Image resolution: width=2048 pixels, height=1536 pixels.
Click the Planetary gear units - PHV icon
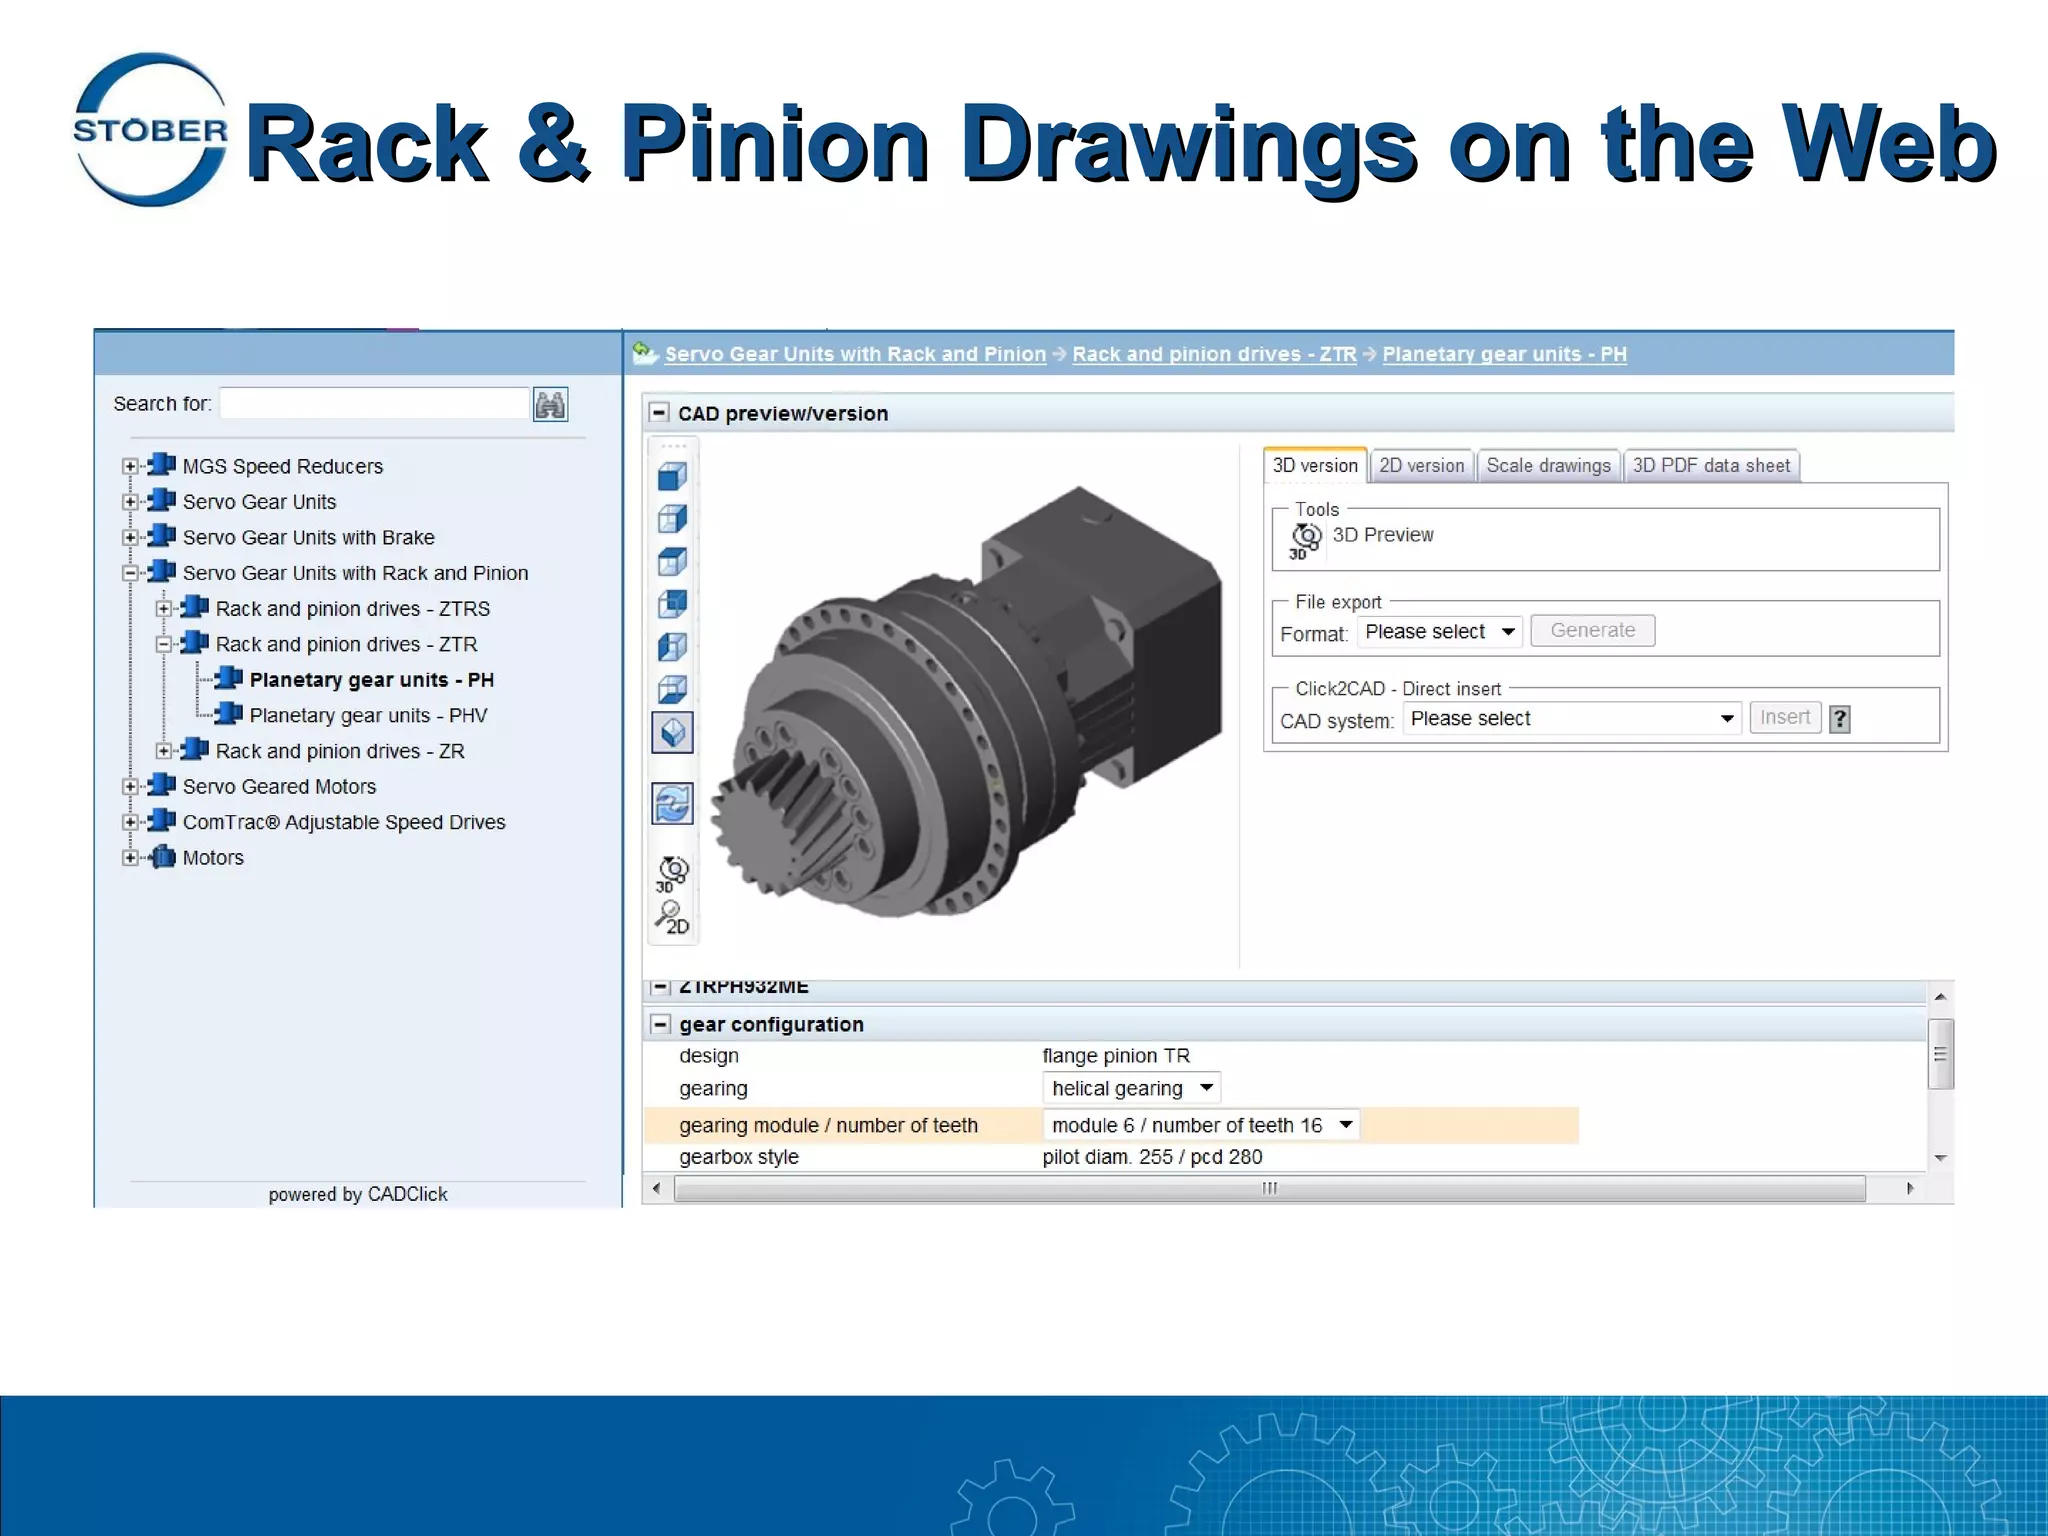pyautogui.click(x=229, y=714)
